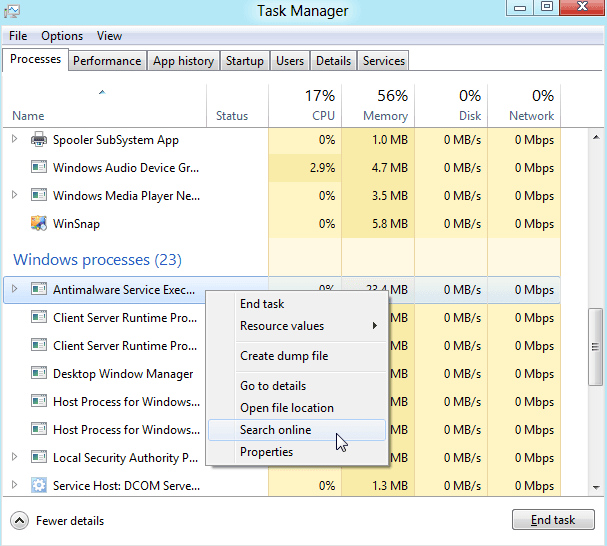Switch to the Users tab
Screen dimensions: 607x546
click(290, 61)
